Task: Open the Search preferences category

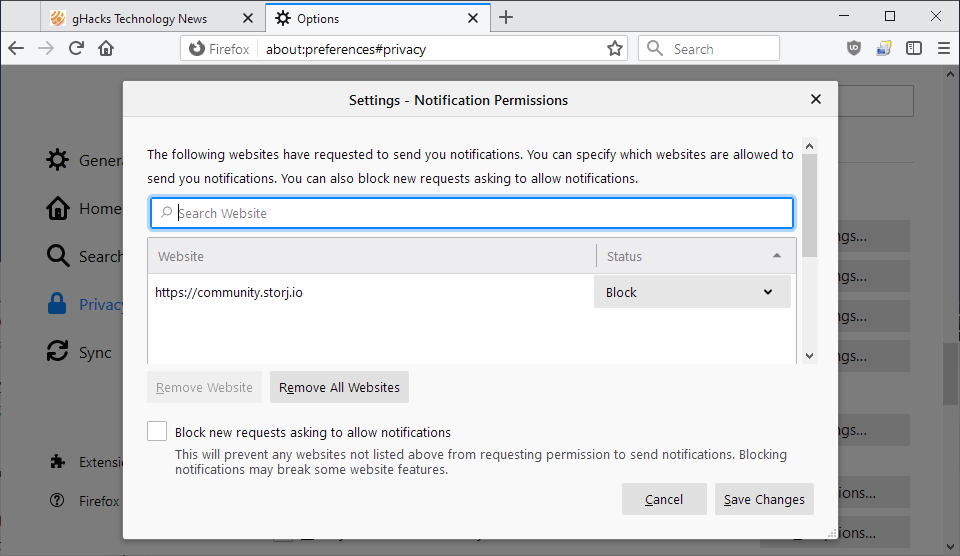Action: [84, 256]
